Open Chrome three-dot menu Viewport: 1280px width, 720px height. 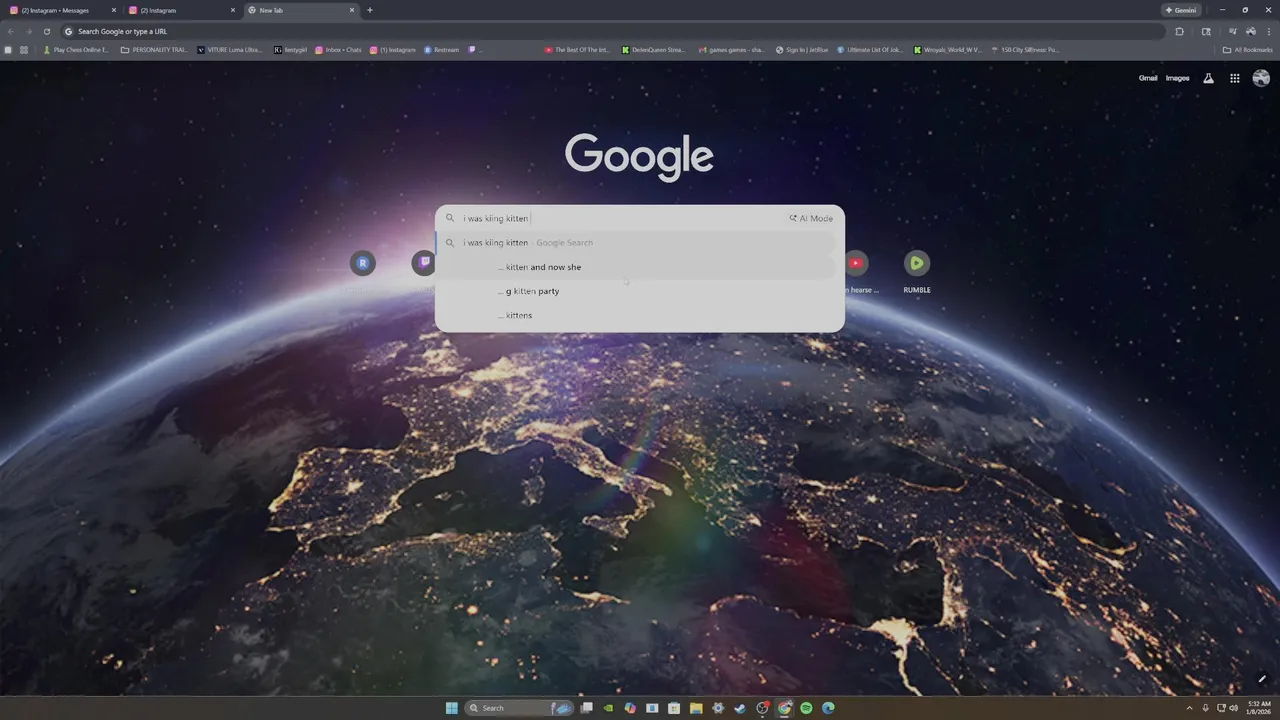click(x=1269, y=31)
